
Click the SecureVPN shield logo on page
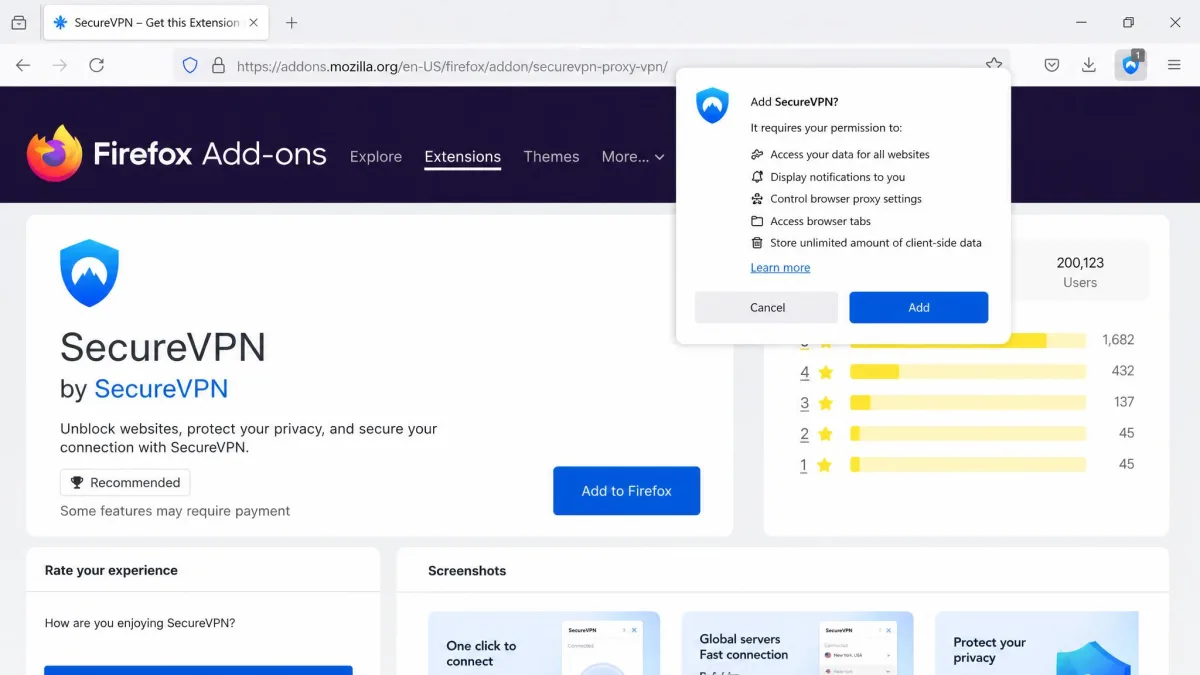[x=89, y=273]
